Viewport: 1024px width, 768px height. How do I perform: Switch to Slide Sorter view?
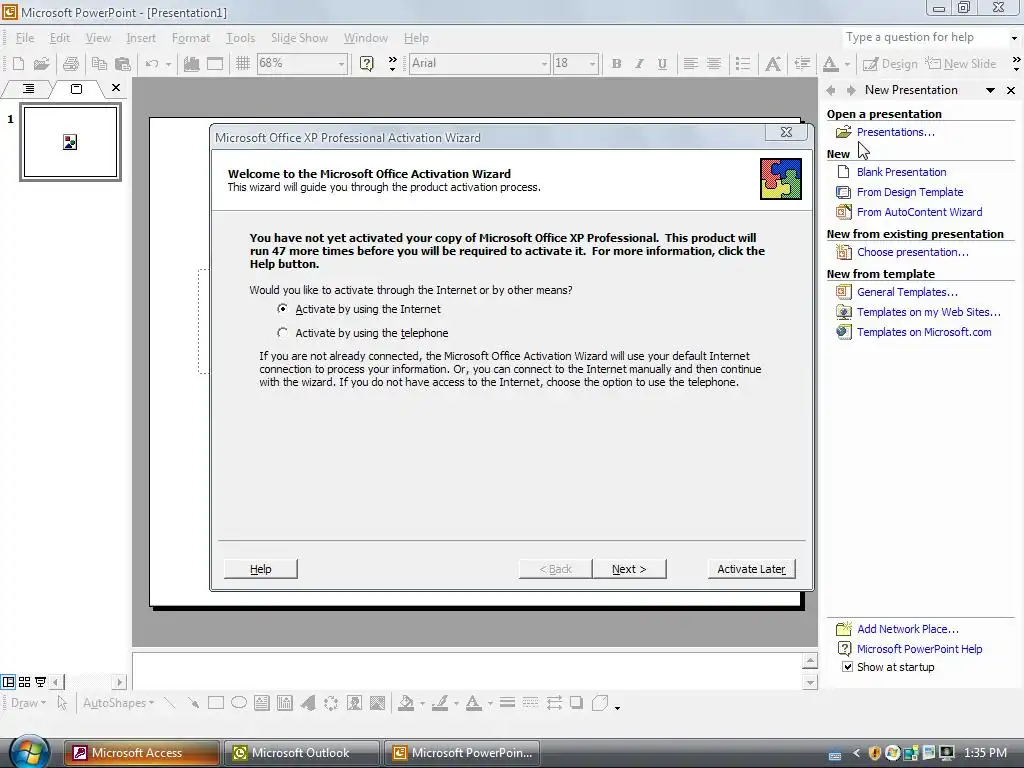pyautogui.click(x=24, y=682)
